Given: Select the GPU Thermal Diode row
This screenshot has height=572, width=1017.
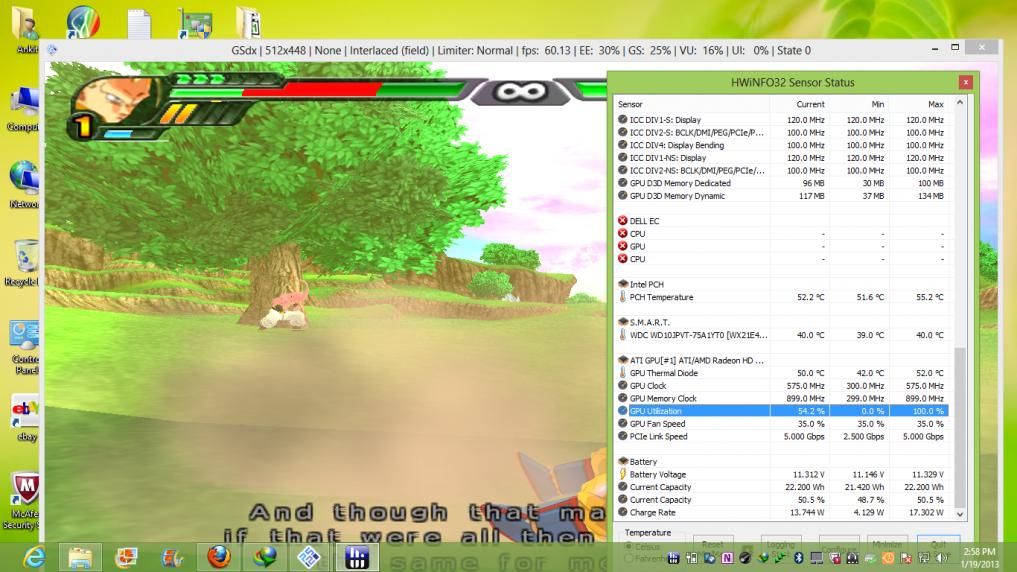Looking at the screenshot, I should [x=782, y=373].
